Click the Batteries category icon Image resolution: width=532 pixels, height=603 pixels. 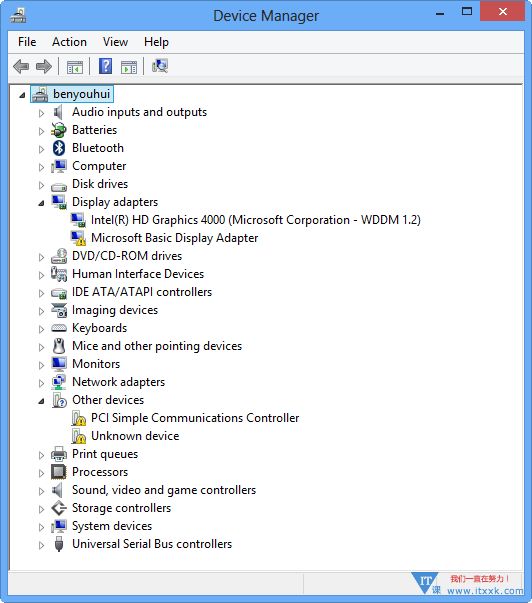pos(58,130)
